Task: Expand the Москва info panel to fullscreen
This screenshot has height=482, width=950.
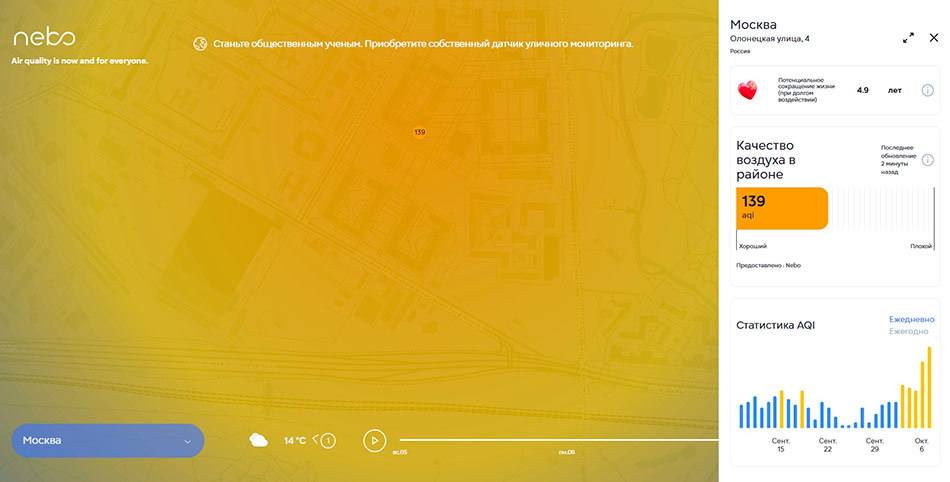Action: click(908, 38)
